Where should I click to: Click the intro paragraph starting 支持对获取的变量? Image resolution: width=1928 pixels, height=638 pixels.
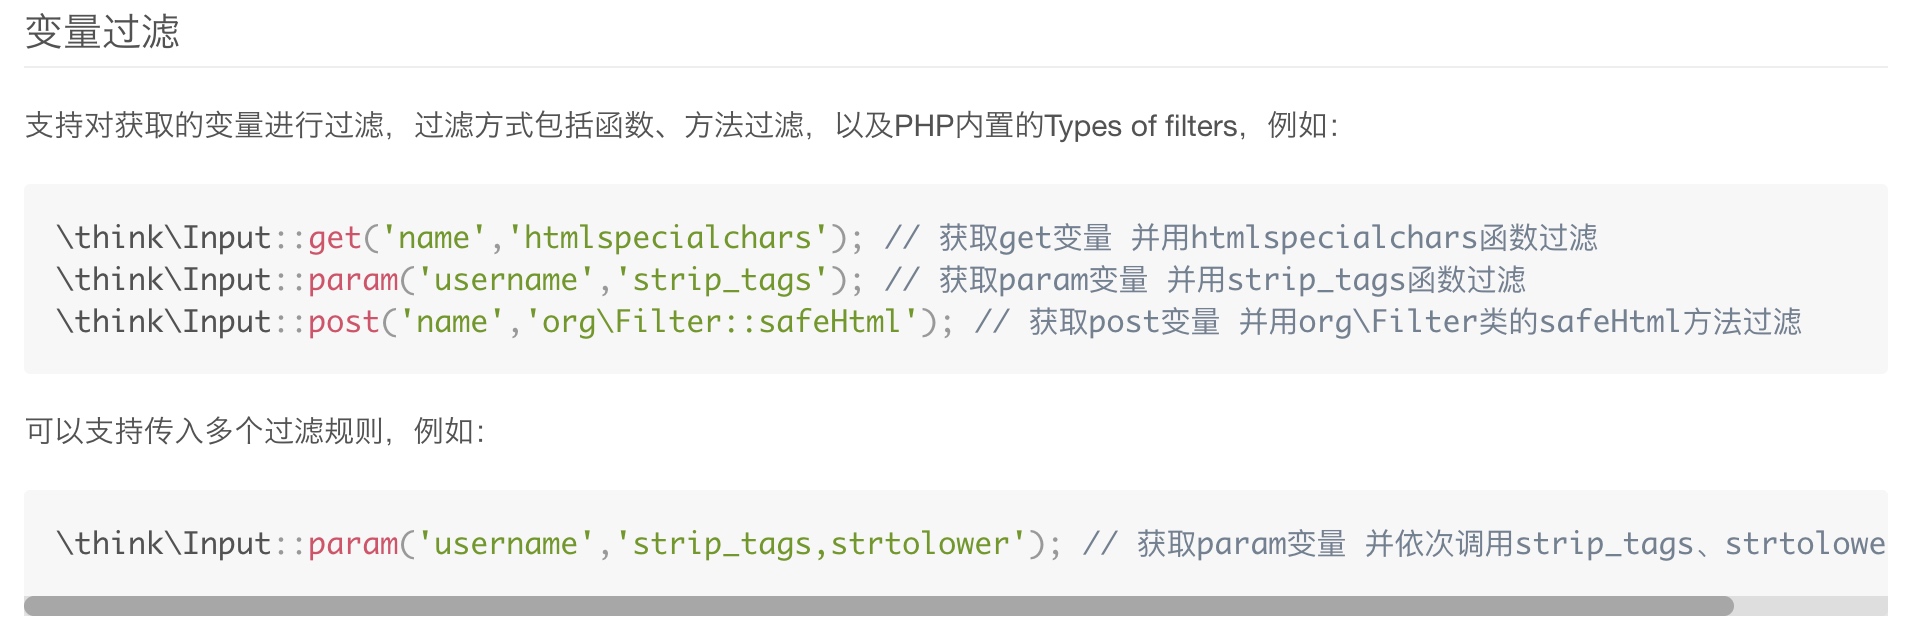coord(682,126)
